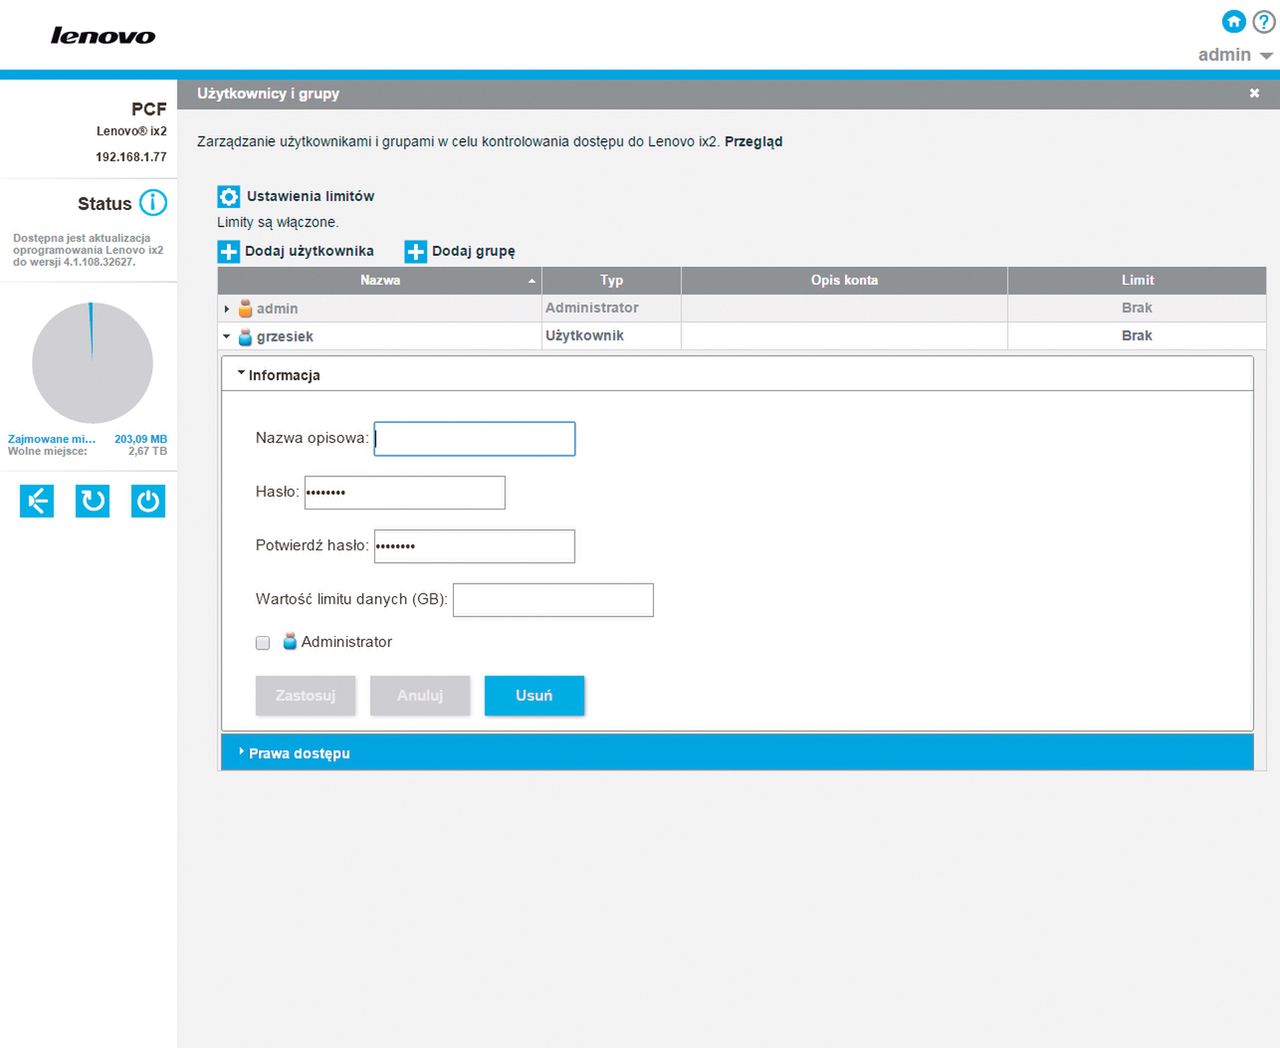Click the back arrow device button
Screen dimensions: 1280x1048
37,501
